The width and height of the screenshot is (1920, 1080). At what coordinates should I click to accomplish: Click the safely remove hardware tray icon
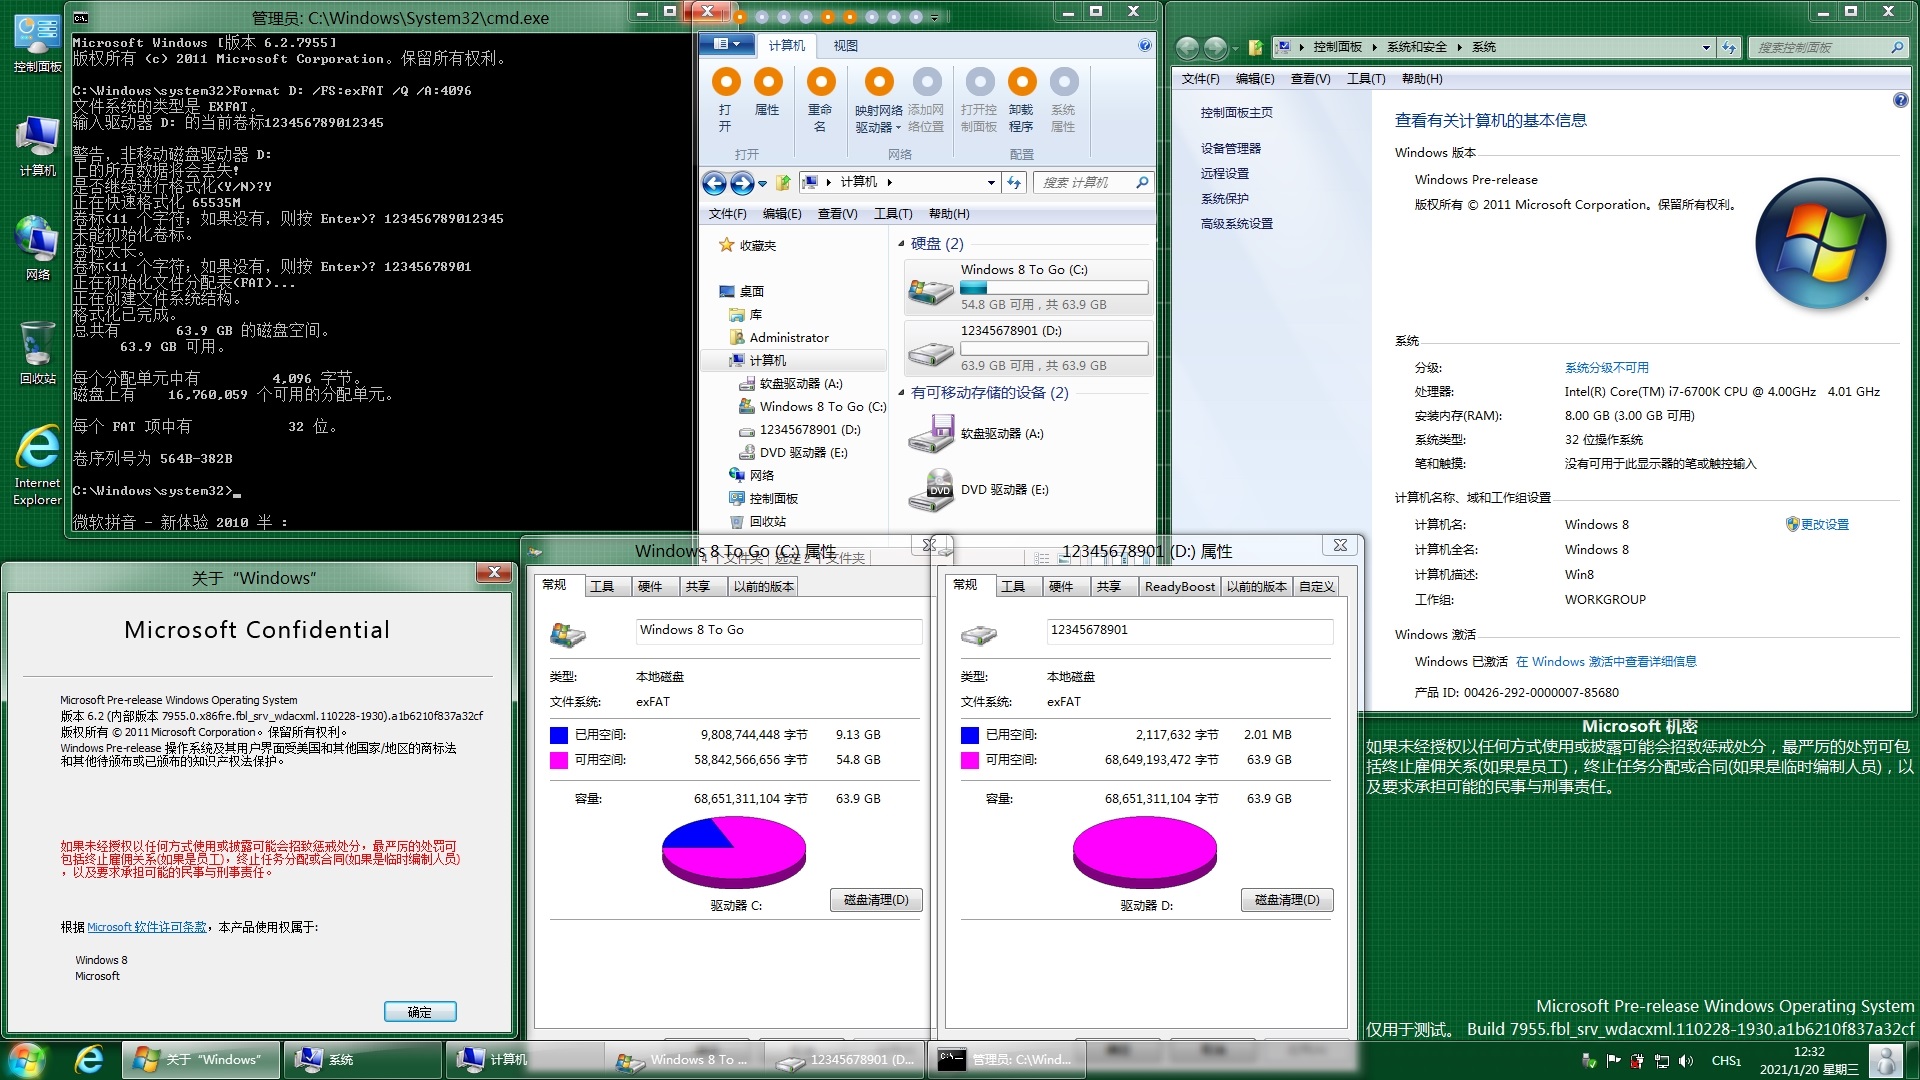pyautogui.click(x=1589, y=1061)
